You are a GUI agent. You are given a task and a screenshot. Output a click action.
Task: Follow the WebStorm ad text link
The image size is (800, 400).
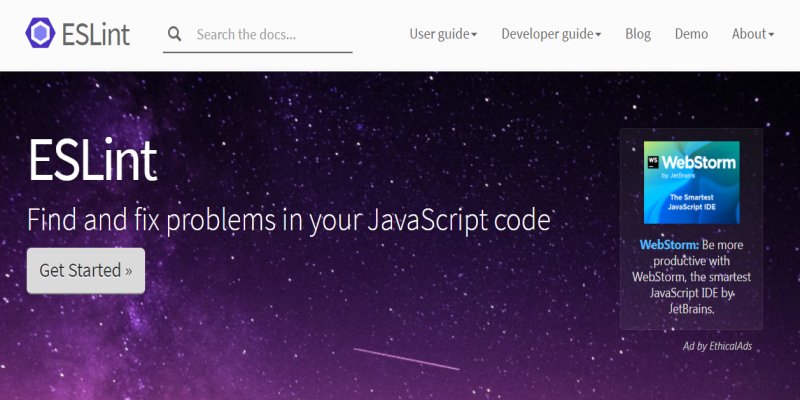[x=691, y=277]
